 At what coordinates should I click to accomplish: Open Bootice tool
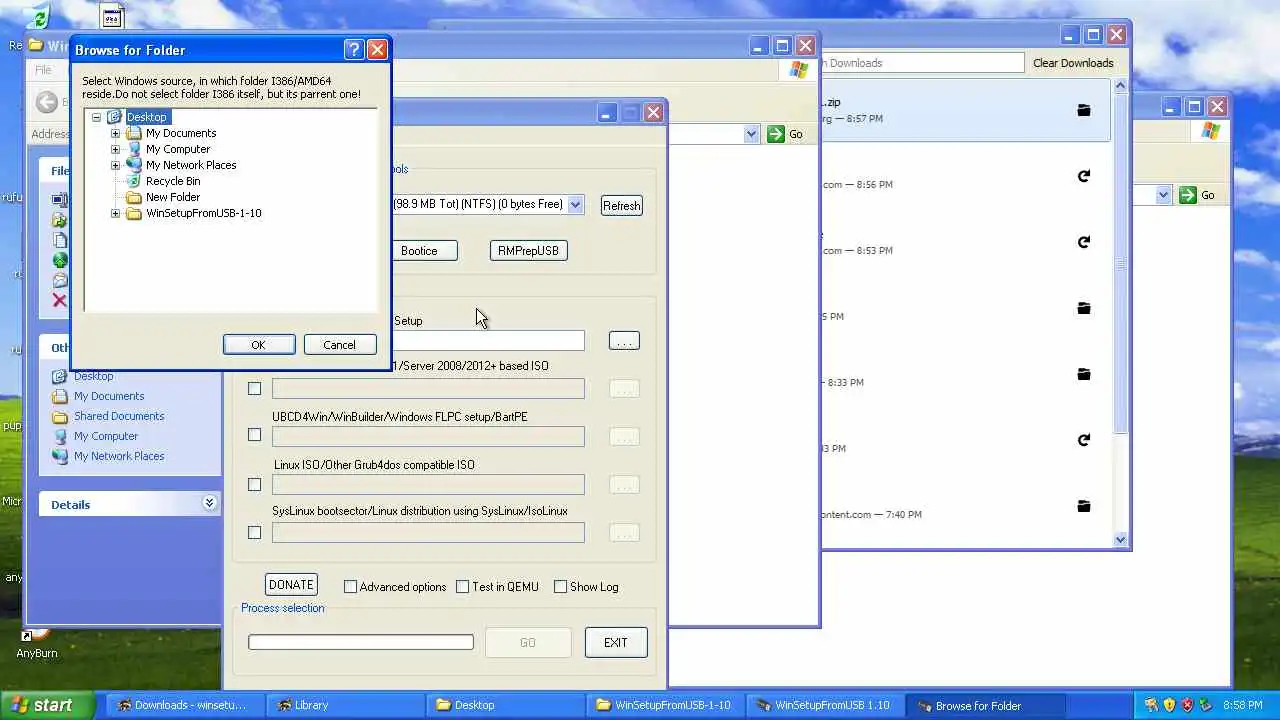[x=419, y=250]
